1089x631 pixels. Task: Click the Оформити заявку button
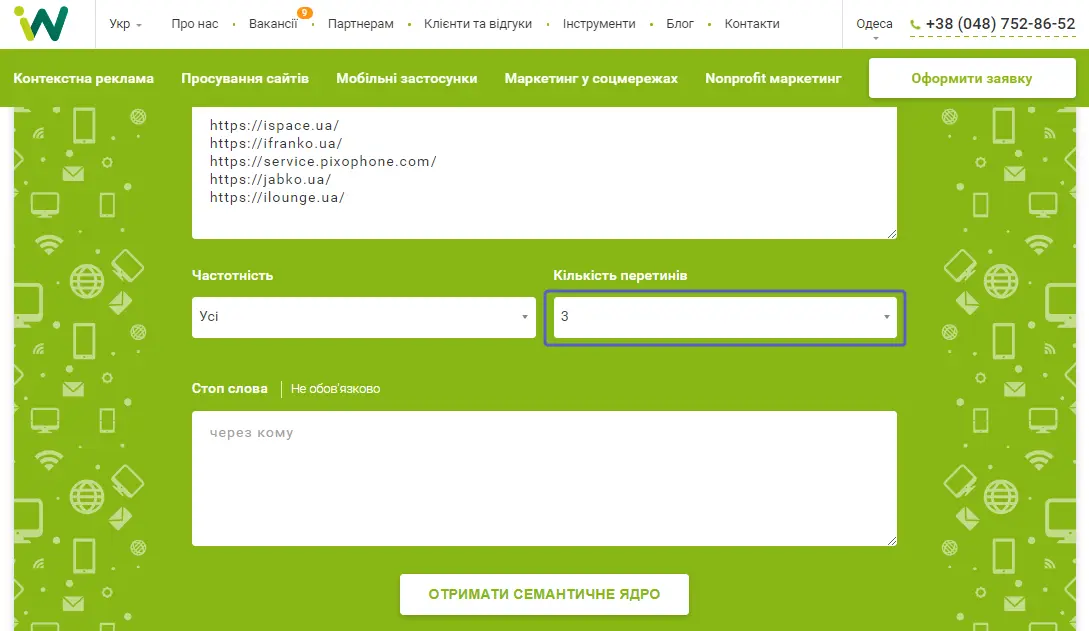[972, 78]
